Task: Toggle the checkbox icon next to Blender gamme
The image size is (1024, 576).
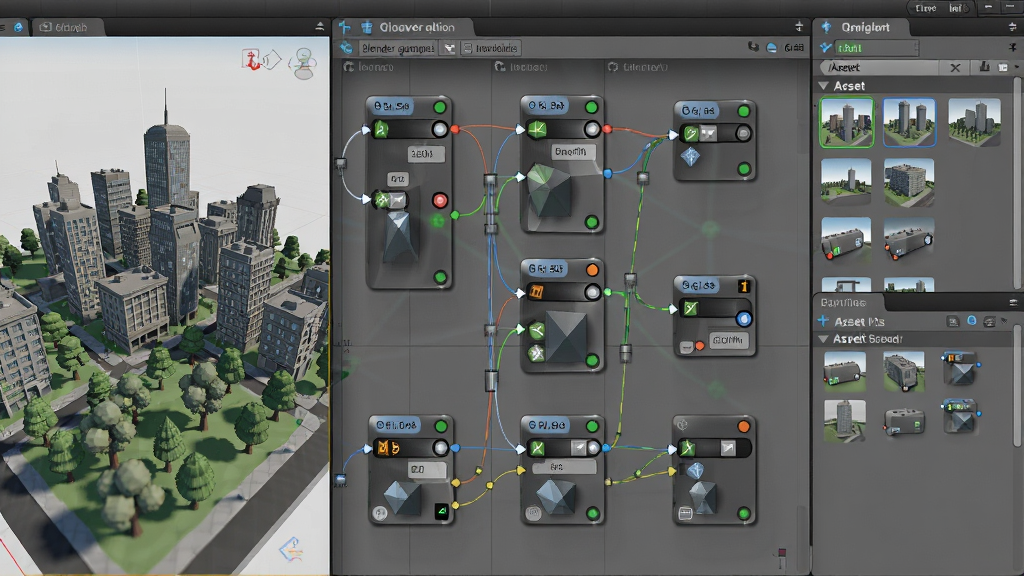Action: [x=449, y=48]
